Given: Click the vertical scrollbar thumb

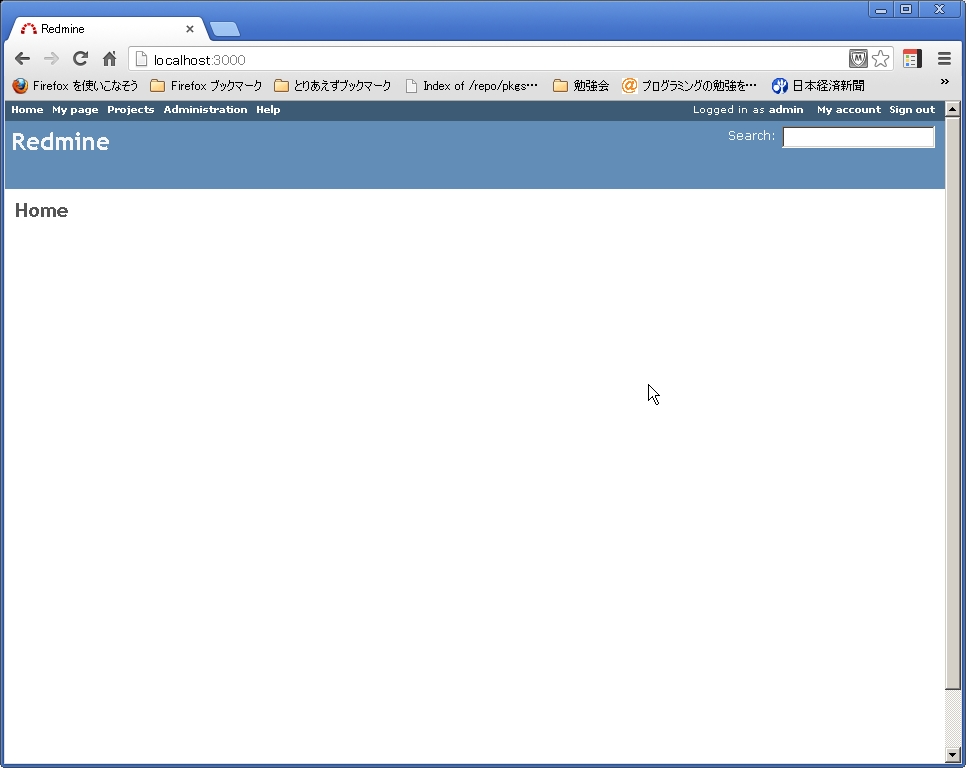Looking at the screenshot, I should 952,403.
